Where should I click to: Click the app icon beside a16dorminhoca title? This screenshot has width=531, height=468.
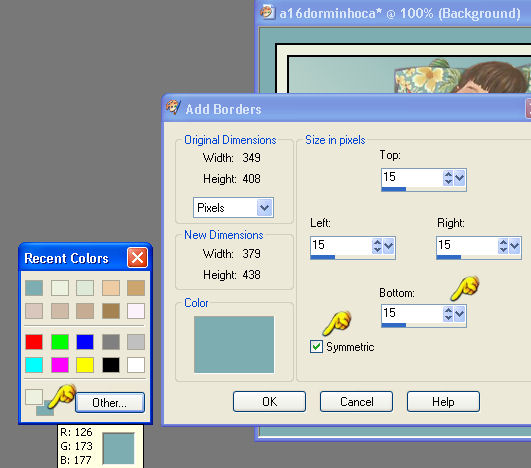click(267, 12)
